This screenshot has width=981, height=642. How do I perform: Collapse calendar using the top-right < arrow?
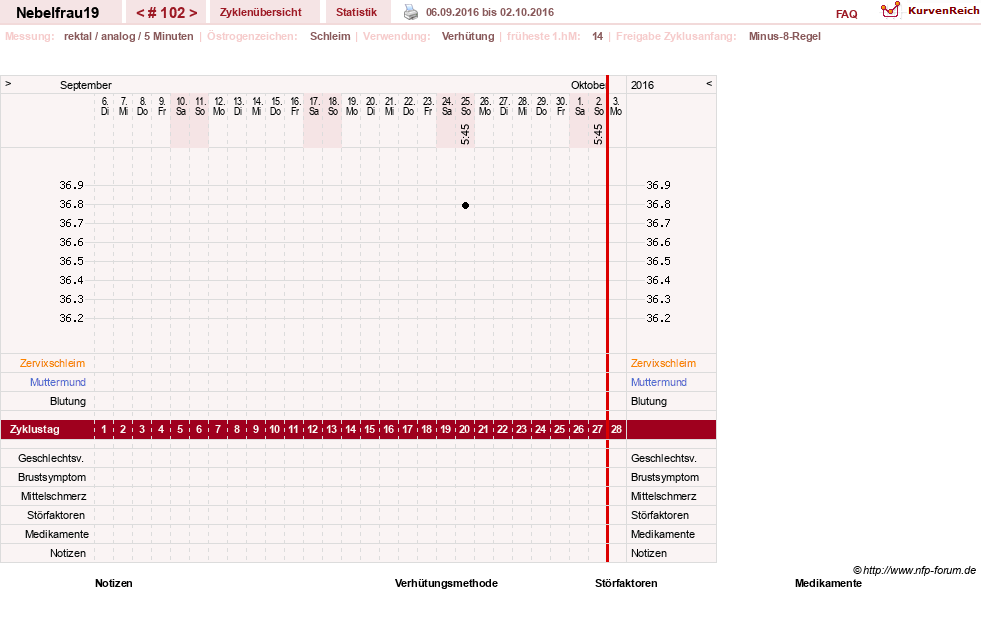tap(709, 83)
